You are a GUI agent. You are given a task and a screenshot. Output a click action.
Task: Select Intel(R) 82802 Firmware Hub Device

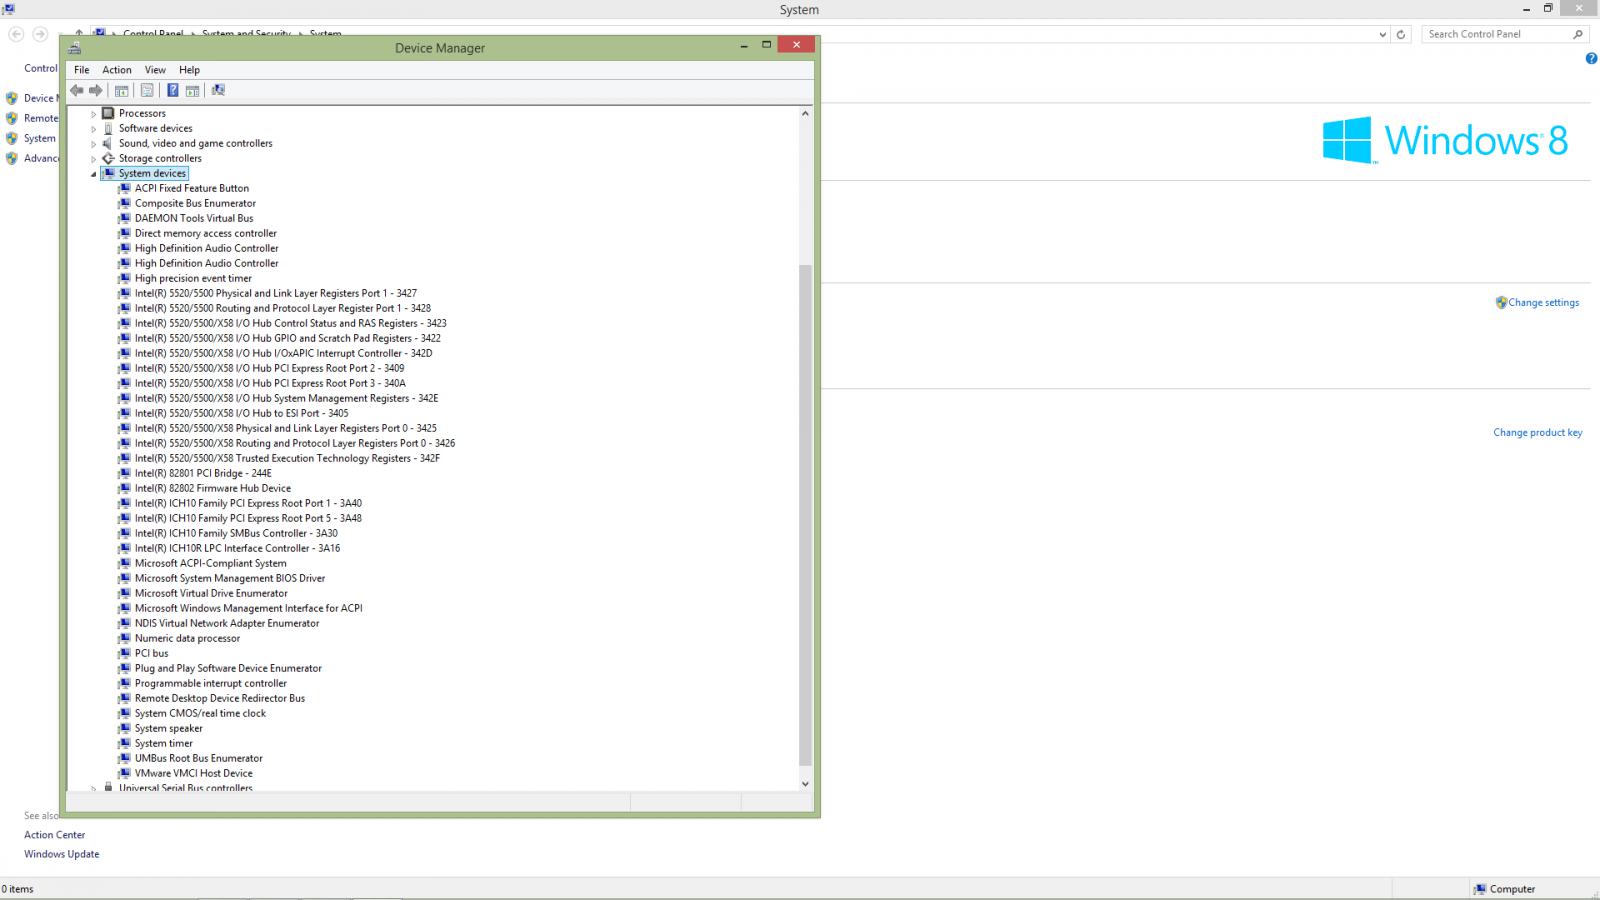(213, 488)
